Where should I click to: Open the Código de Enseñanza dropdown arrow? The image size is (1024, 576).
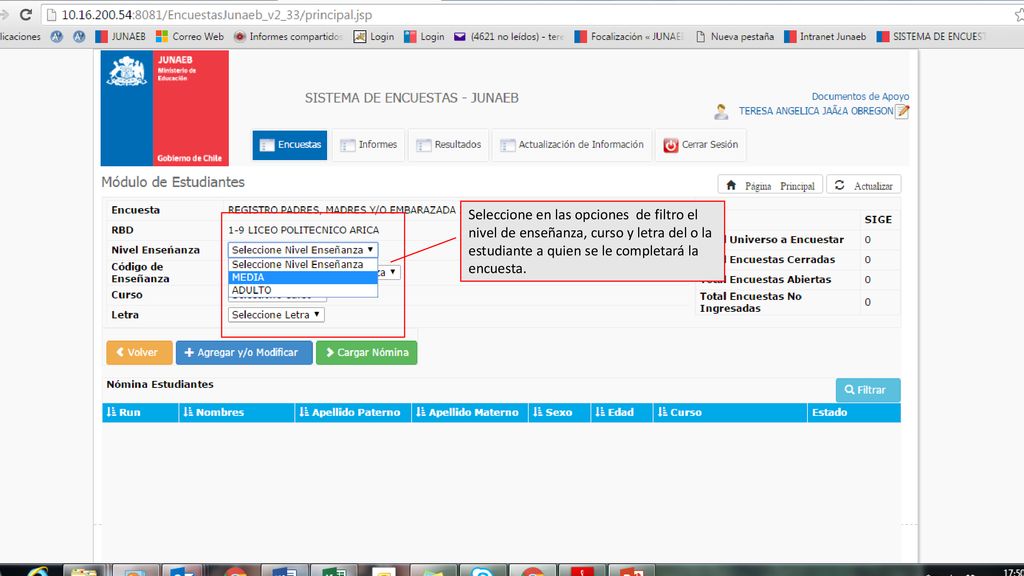392,272
